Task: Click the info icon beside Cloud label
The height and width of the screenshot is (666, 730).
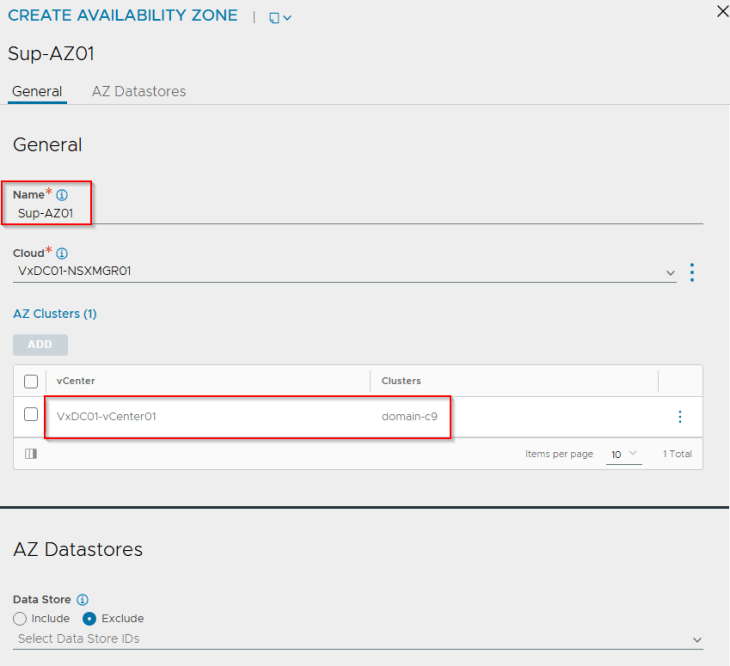Action: point(62,254)
